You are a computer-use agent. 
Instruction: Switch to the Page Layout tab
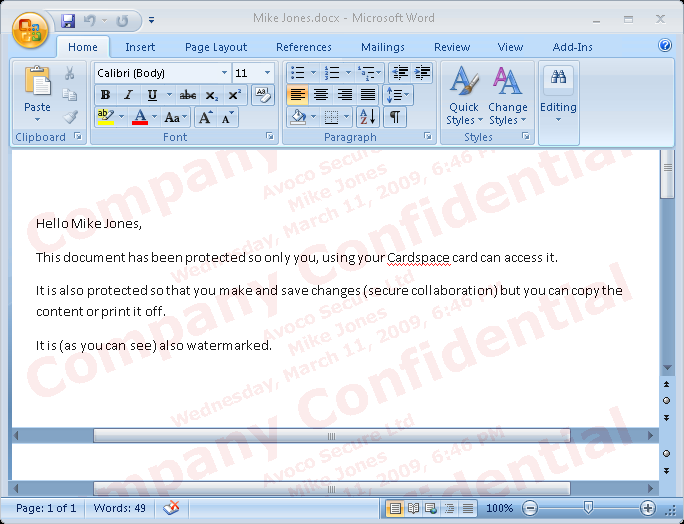216,47
